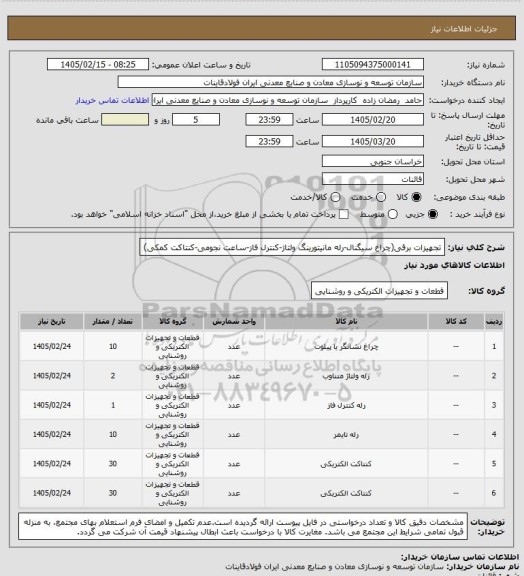
Task: Click the buyer notes text box
Action: coord(243,526)
